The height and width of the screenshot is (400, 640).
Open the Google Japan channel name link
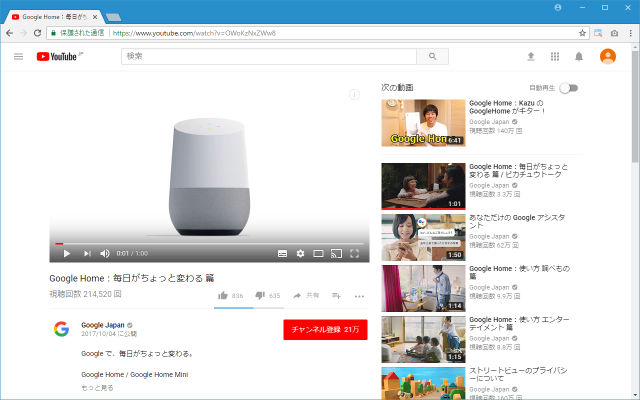pos(103,325)
